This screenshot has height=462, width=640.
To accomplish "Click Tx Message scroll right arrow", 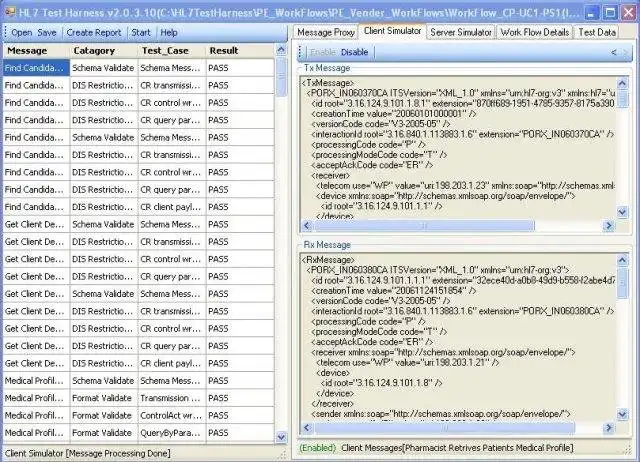I will (x=609, y=225).
